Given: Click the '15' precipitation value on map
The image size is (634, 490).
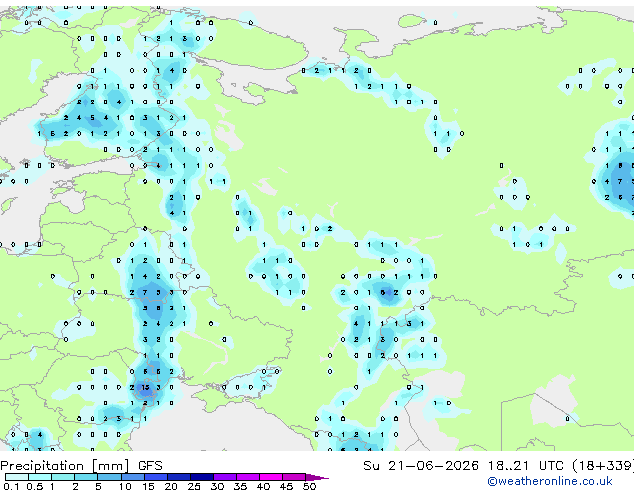Looking at the screenshot, I should point(145,387).
